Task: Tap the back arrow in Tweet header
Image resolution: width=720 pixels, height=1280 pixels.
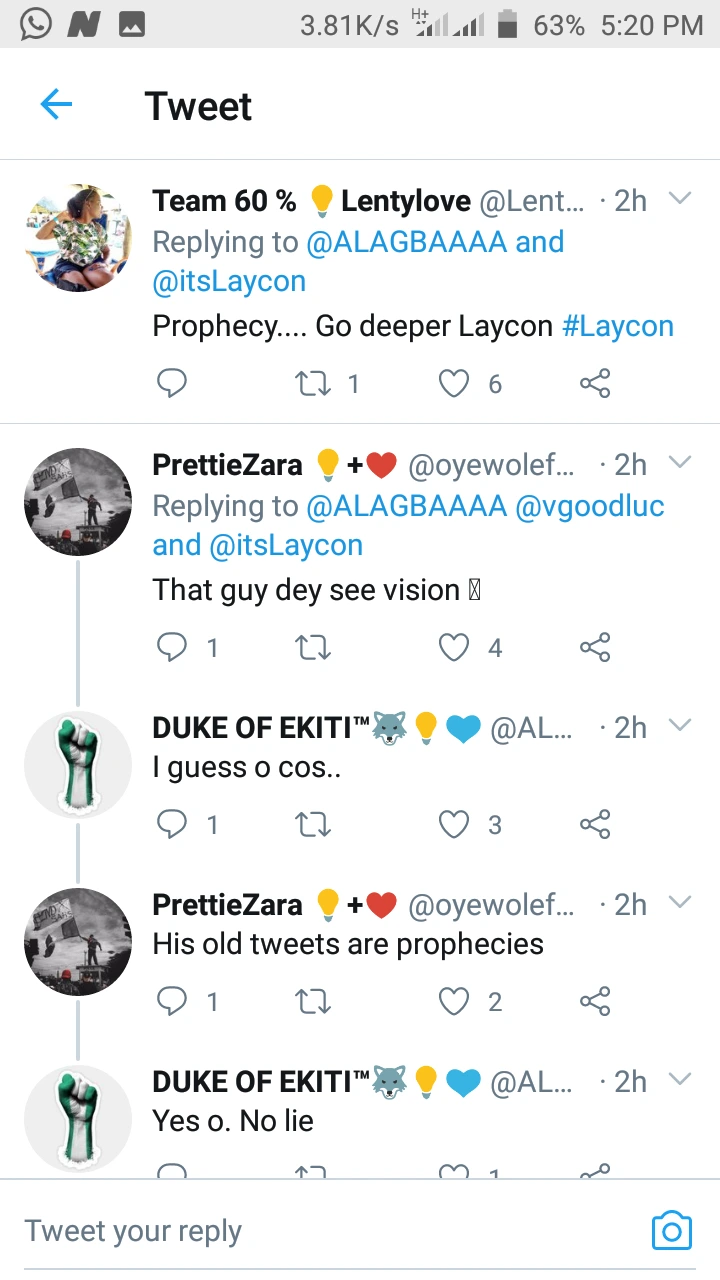Action: tap(56, 104)
